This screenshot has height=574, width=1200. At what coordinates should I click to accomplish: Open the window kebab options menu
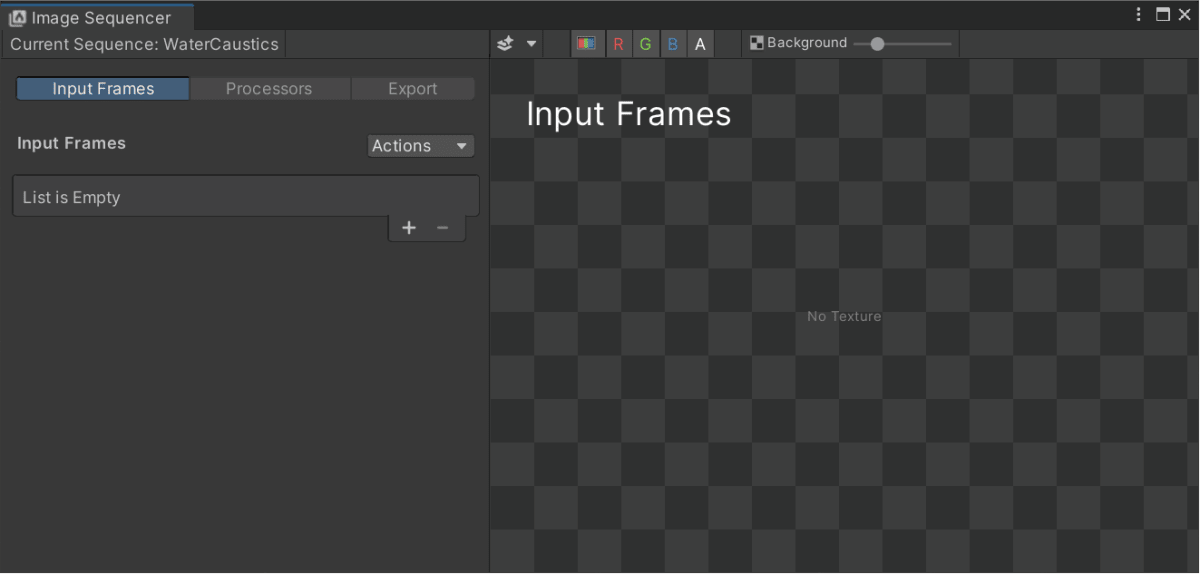click(x=1139, y=15)
